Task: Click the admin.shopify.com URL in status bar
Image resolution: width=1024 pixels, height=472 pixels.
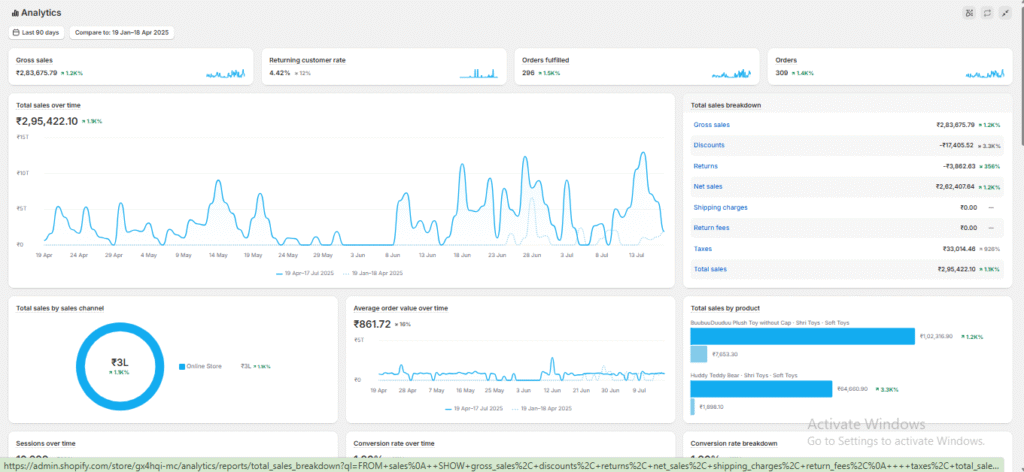Action: 500,466
